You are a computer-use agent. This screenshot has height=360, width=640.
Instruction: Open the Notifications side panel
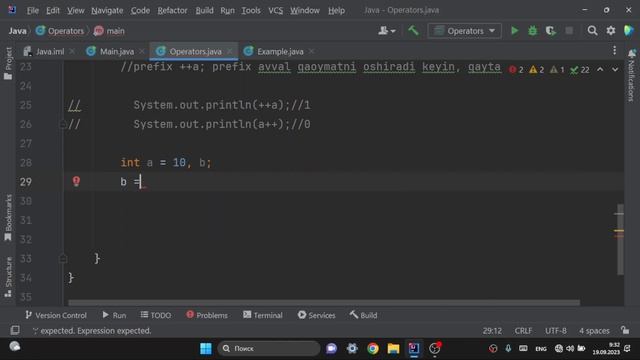pos(631,76)
